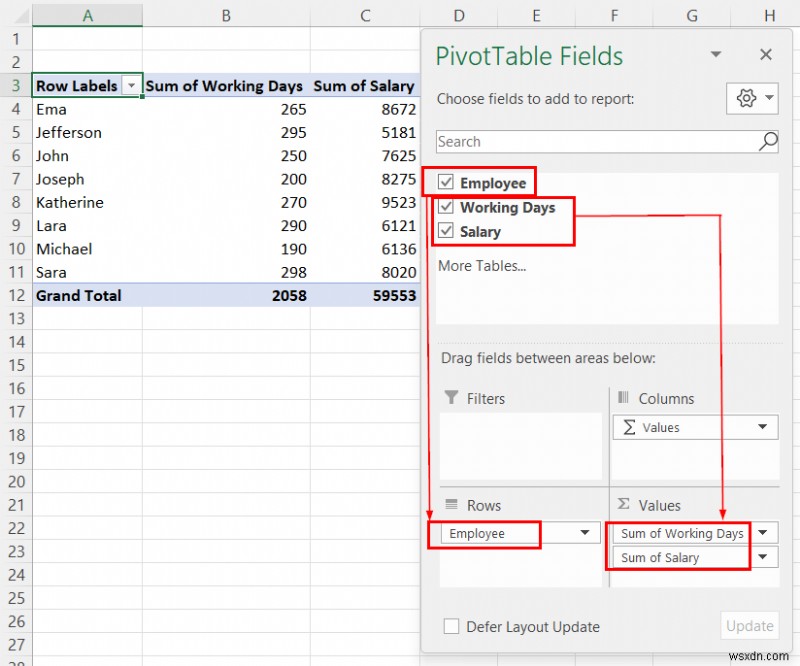This screenshot has width=800, height=666.
Task: Open the Row Labels filter dropdown
Action: pyautogui.click(x=131, y=86)
